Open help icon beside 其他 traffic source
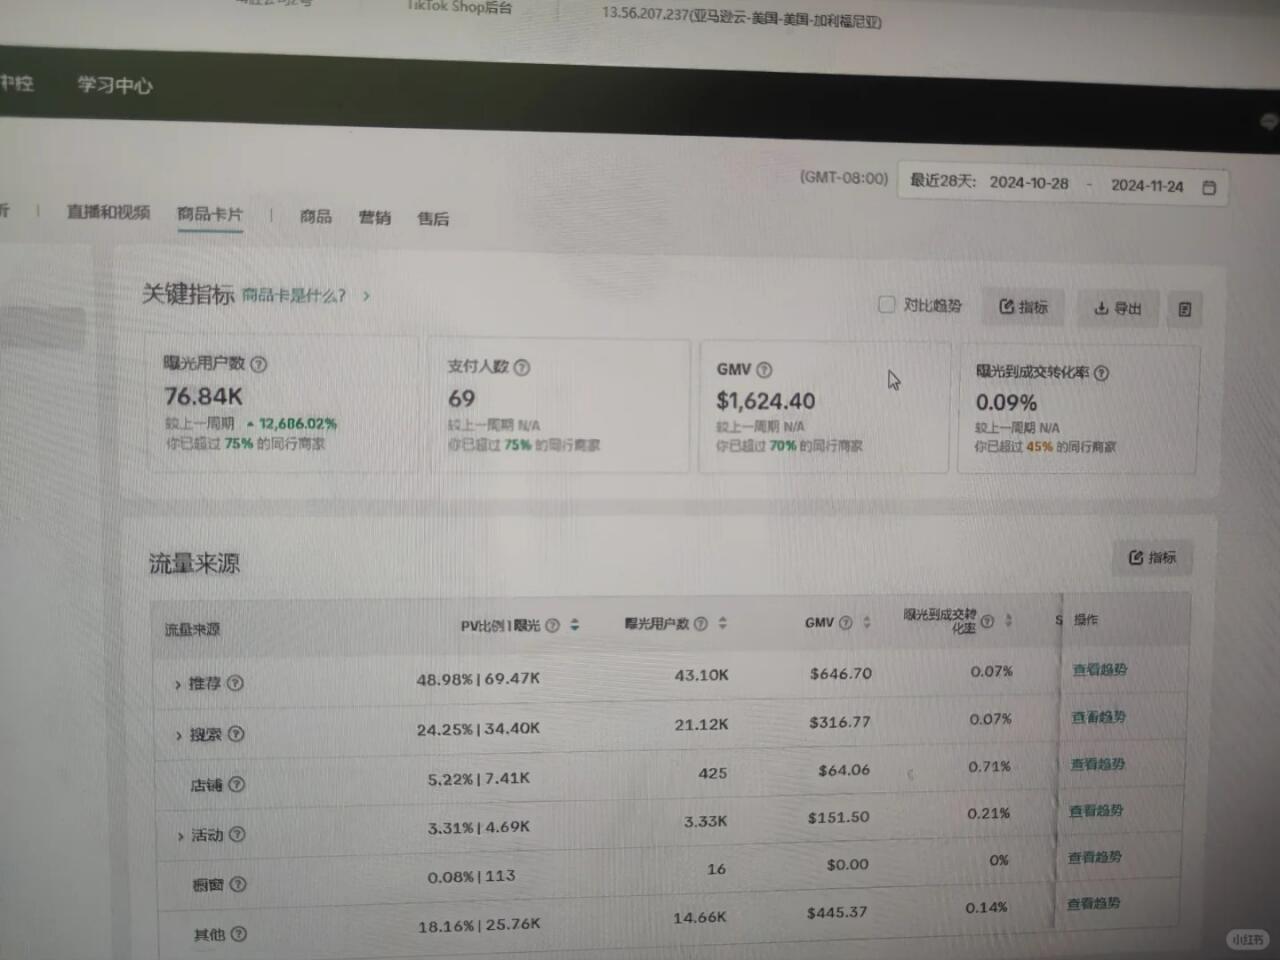Image resolution: width=1280 pixels, height=960 pixels. 238,934
